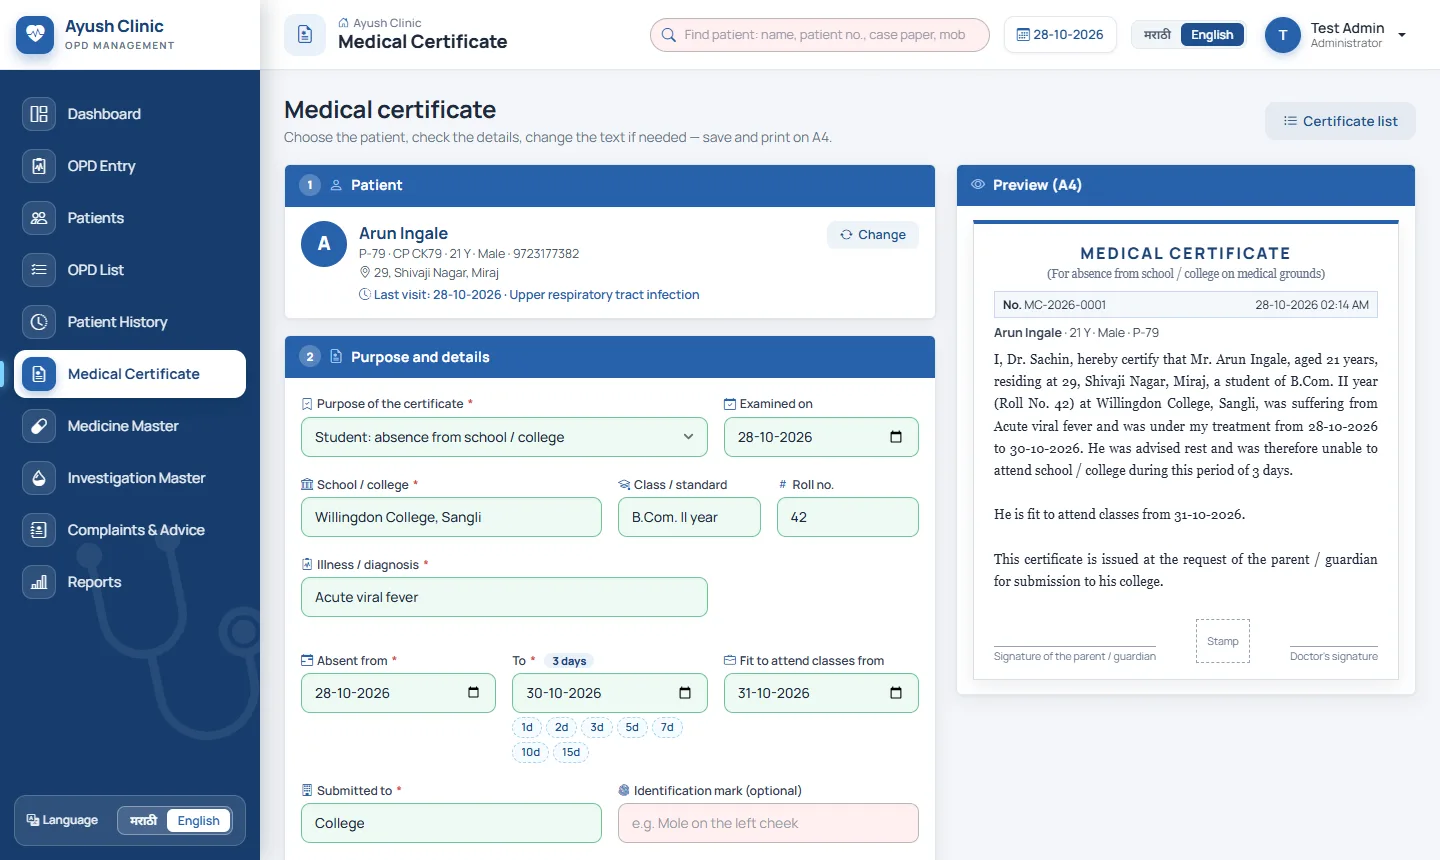Click the Illness / diagnosis field
1440x860 pixels.
504,597
